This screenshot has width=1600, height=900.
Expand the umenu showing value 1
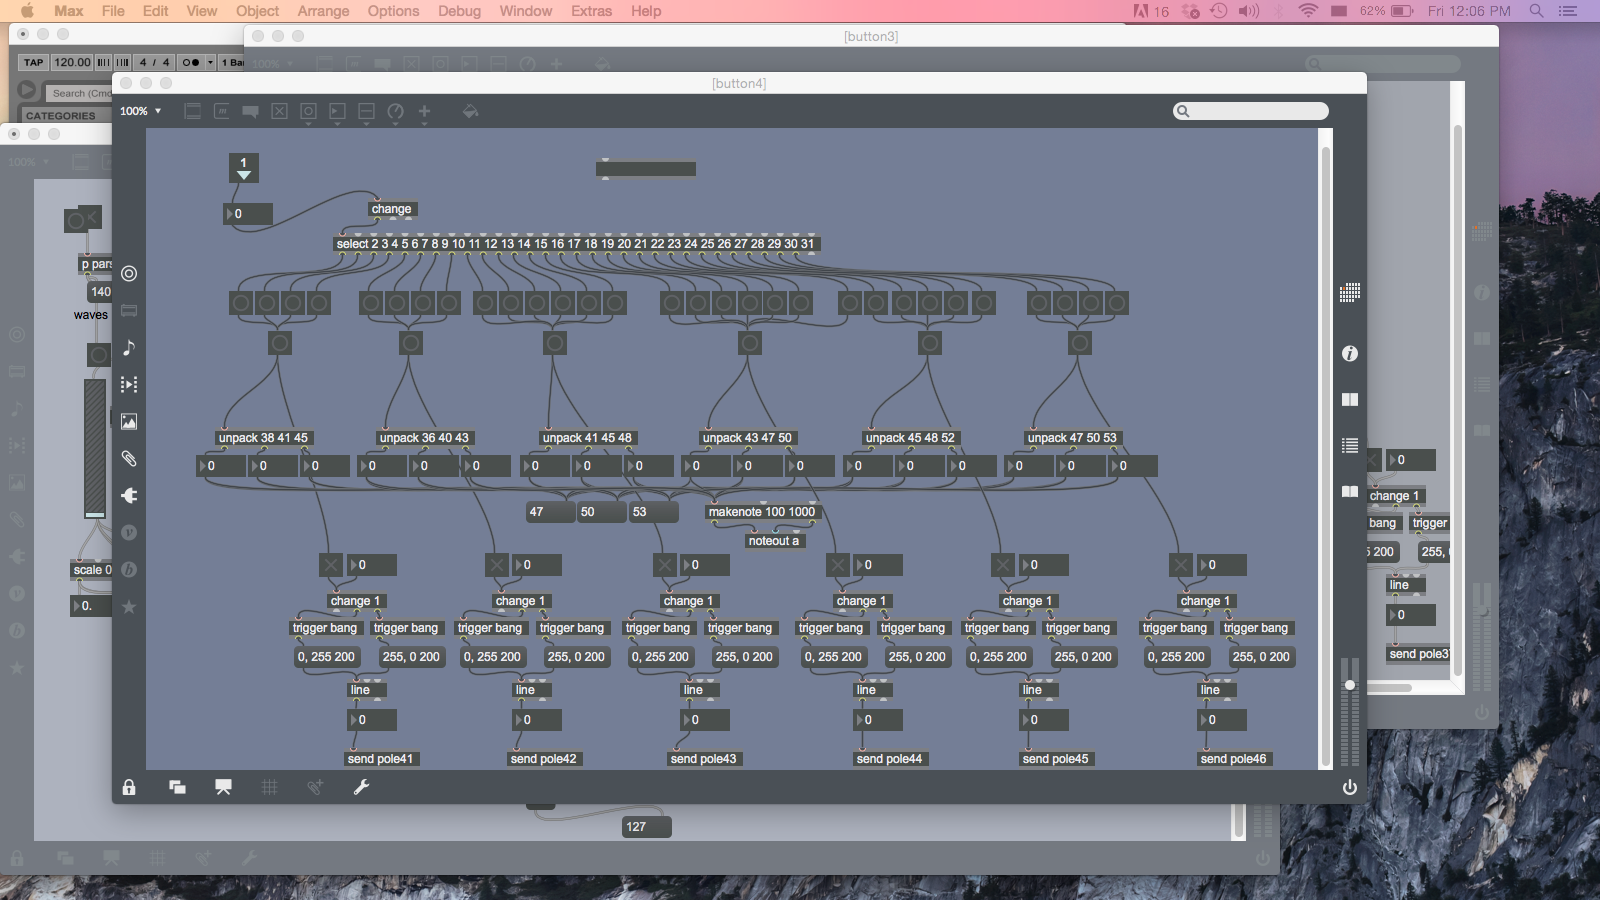[x=244, y=168]
